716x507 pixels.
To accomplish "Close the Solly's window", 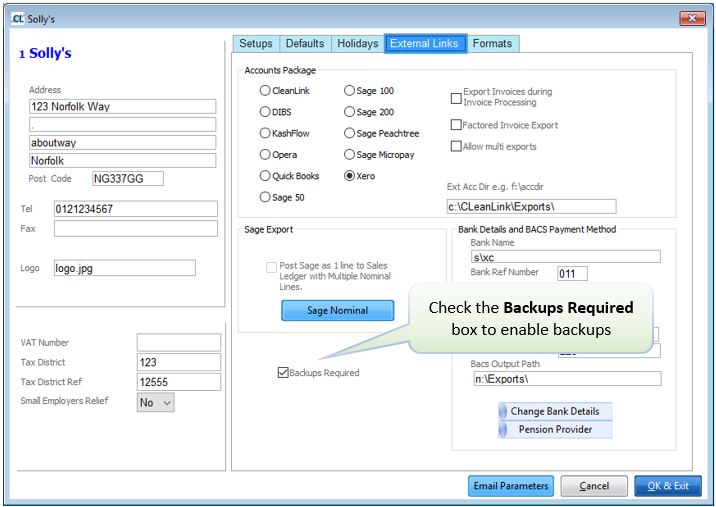I will (692, 18).
